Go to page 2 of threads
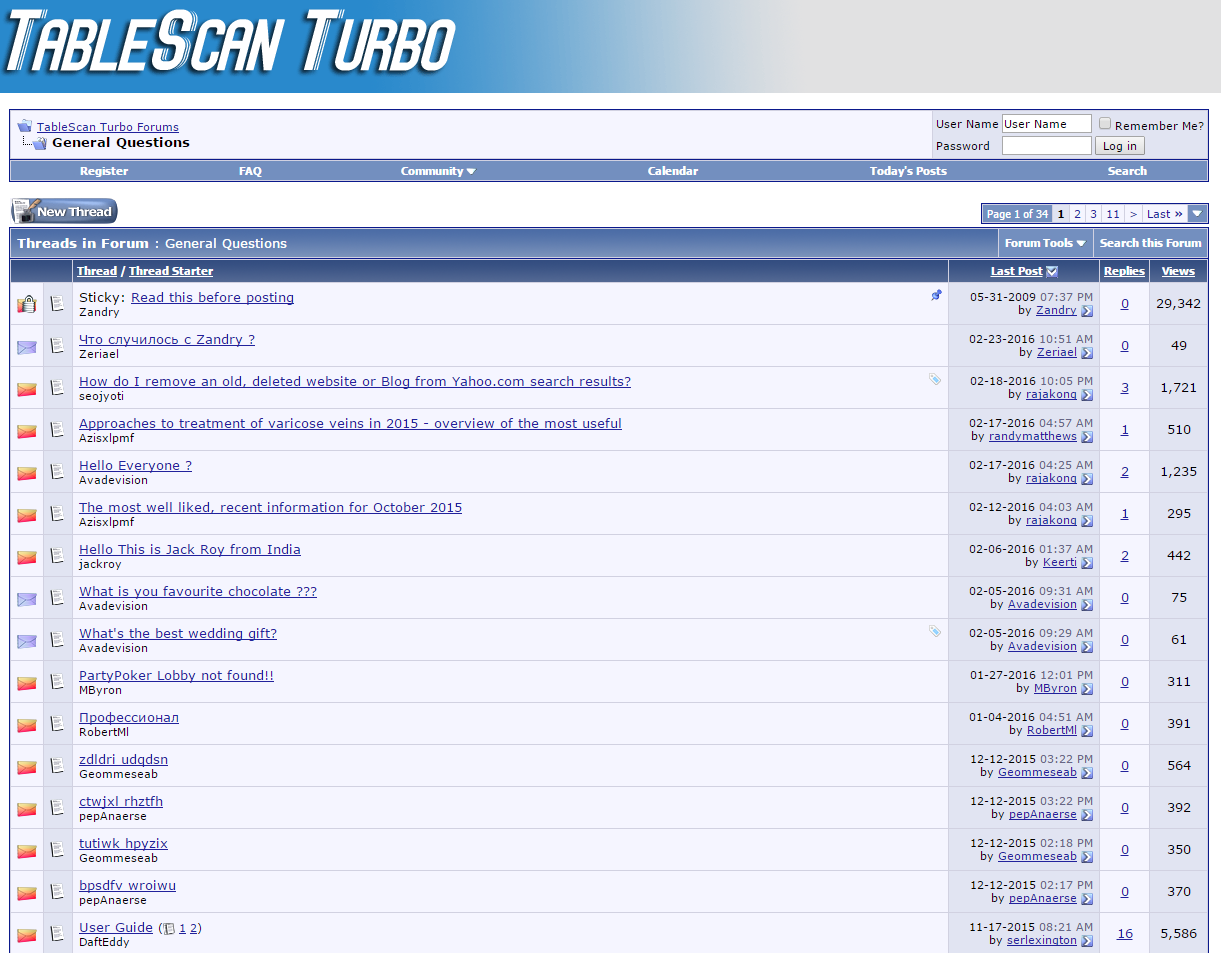1221x953 pixels. pos(1077,214)
